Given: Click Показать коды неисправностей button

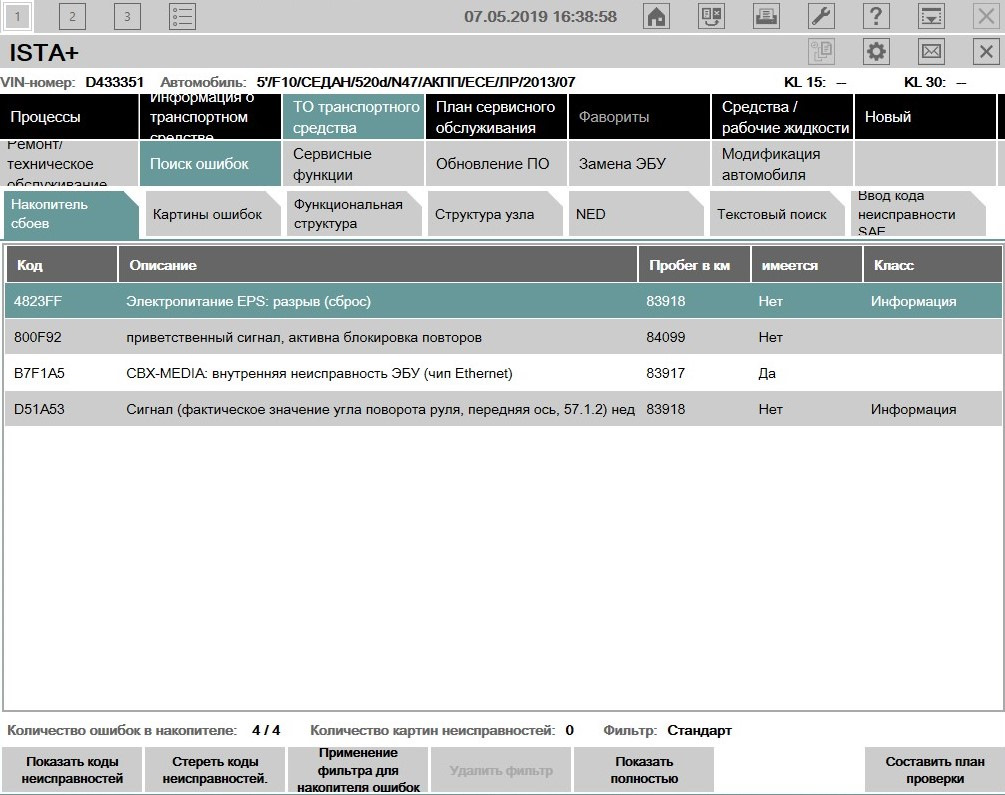Looking at the screenshot, I should 72,770.
